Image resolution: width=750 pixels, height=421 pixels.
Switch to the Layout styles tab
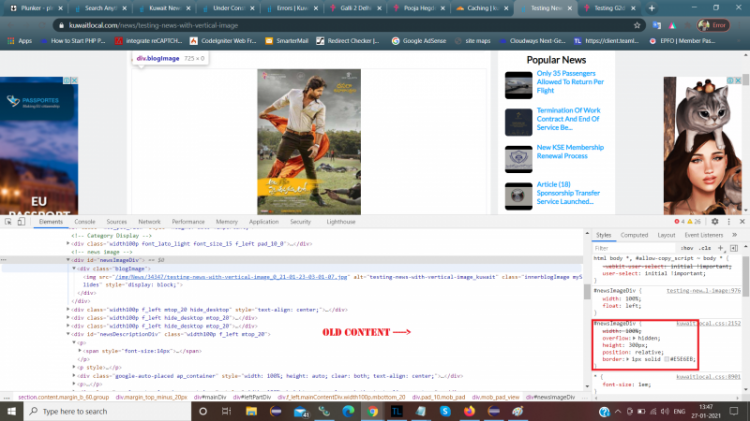[x=666, y=235]
